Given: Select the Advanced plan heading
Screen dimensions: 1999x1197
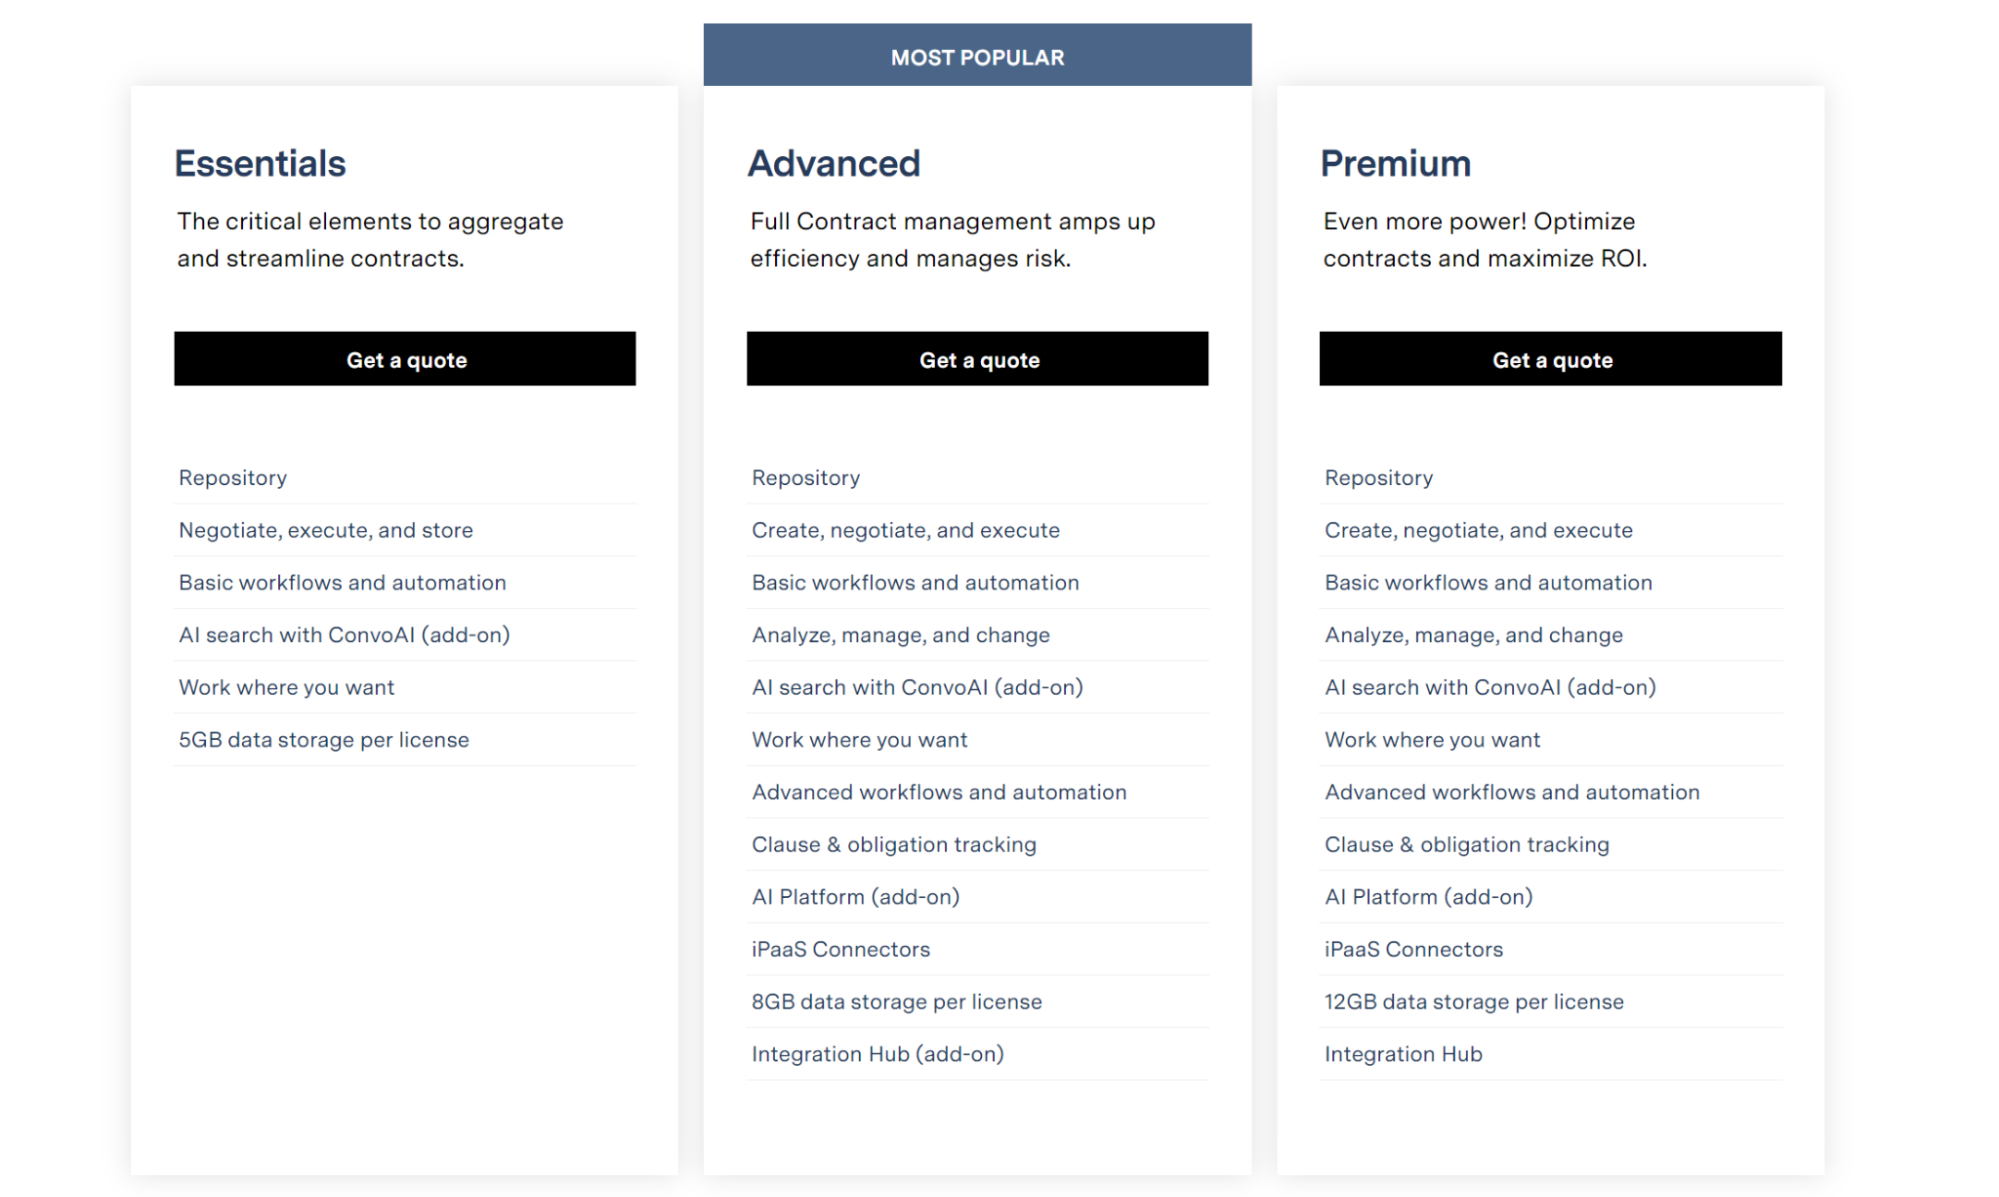Looking at the screenshot, I should click(x=834, y=163).
